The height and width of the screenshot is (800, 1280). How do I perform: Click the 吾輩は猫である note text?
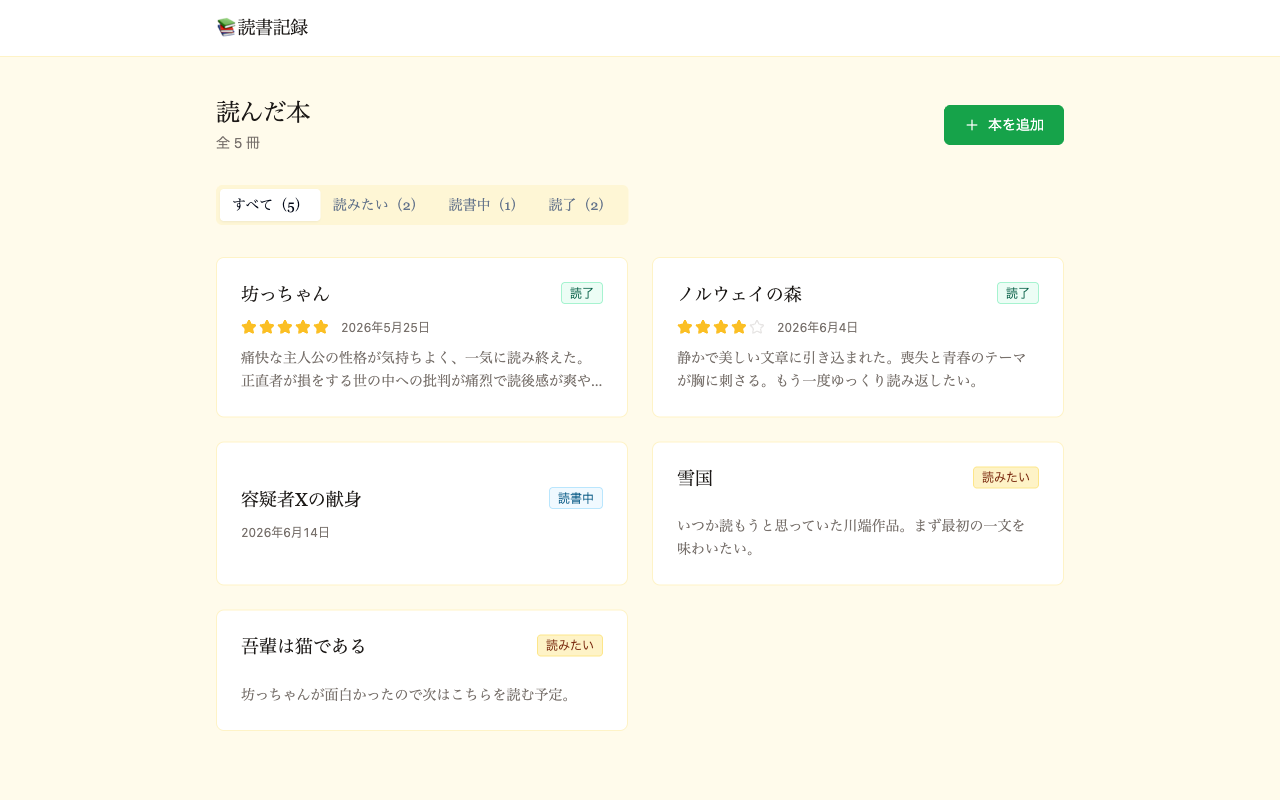[409, 694]
